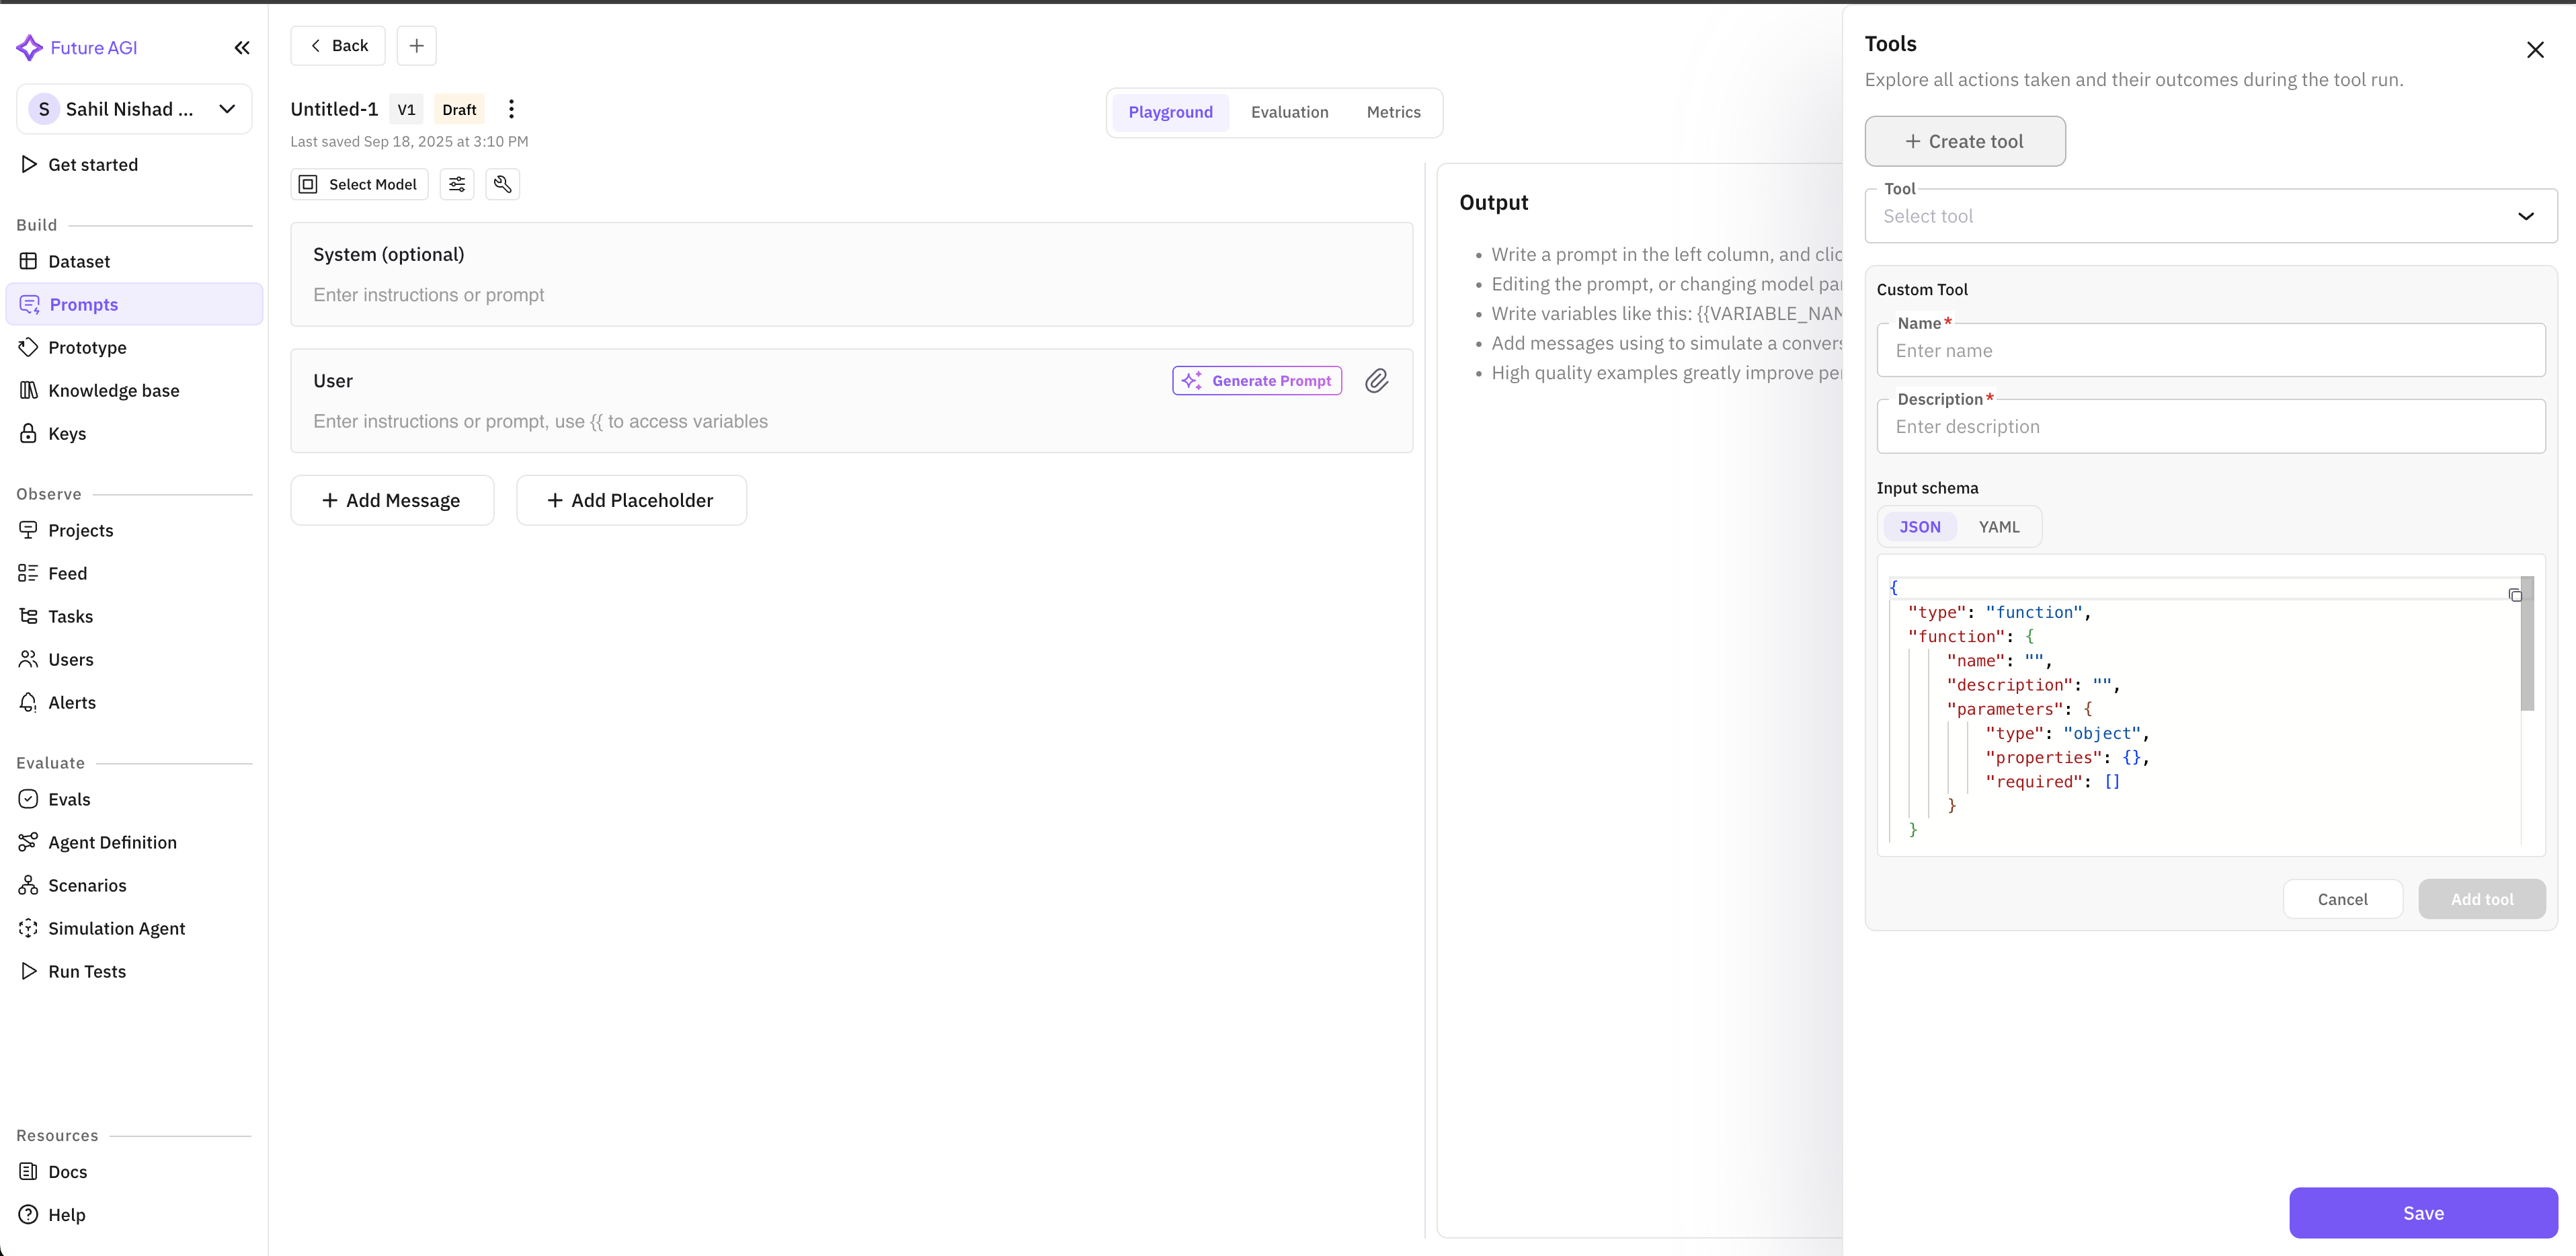Open the Metrics tab
Viewport: 2576px width, 1256px height.
pyautogui.click(x=1394, y=112)
